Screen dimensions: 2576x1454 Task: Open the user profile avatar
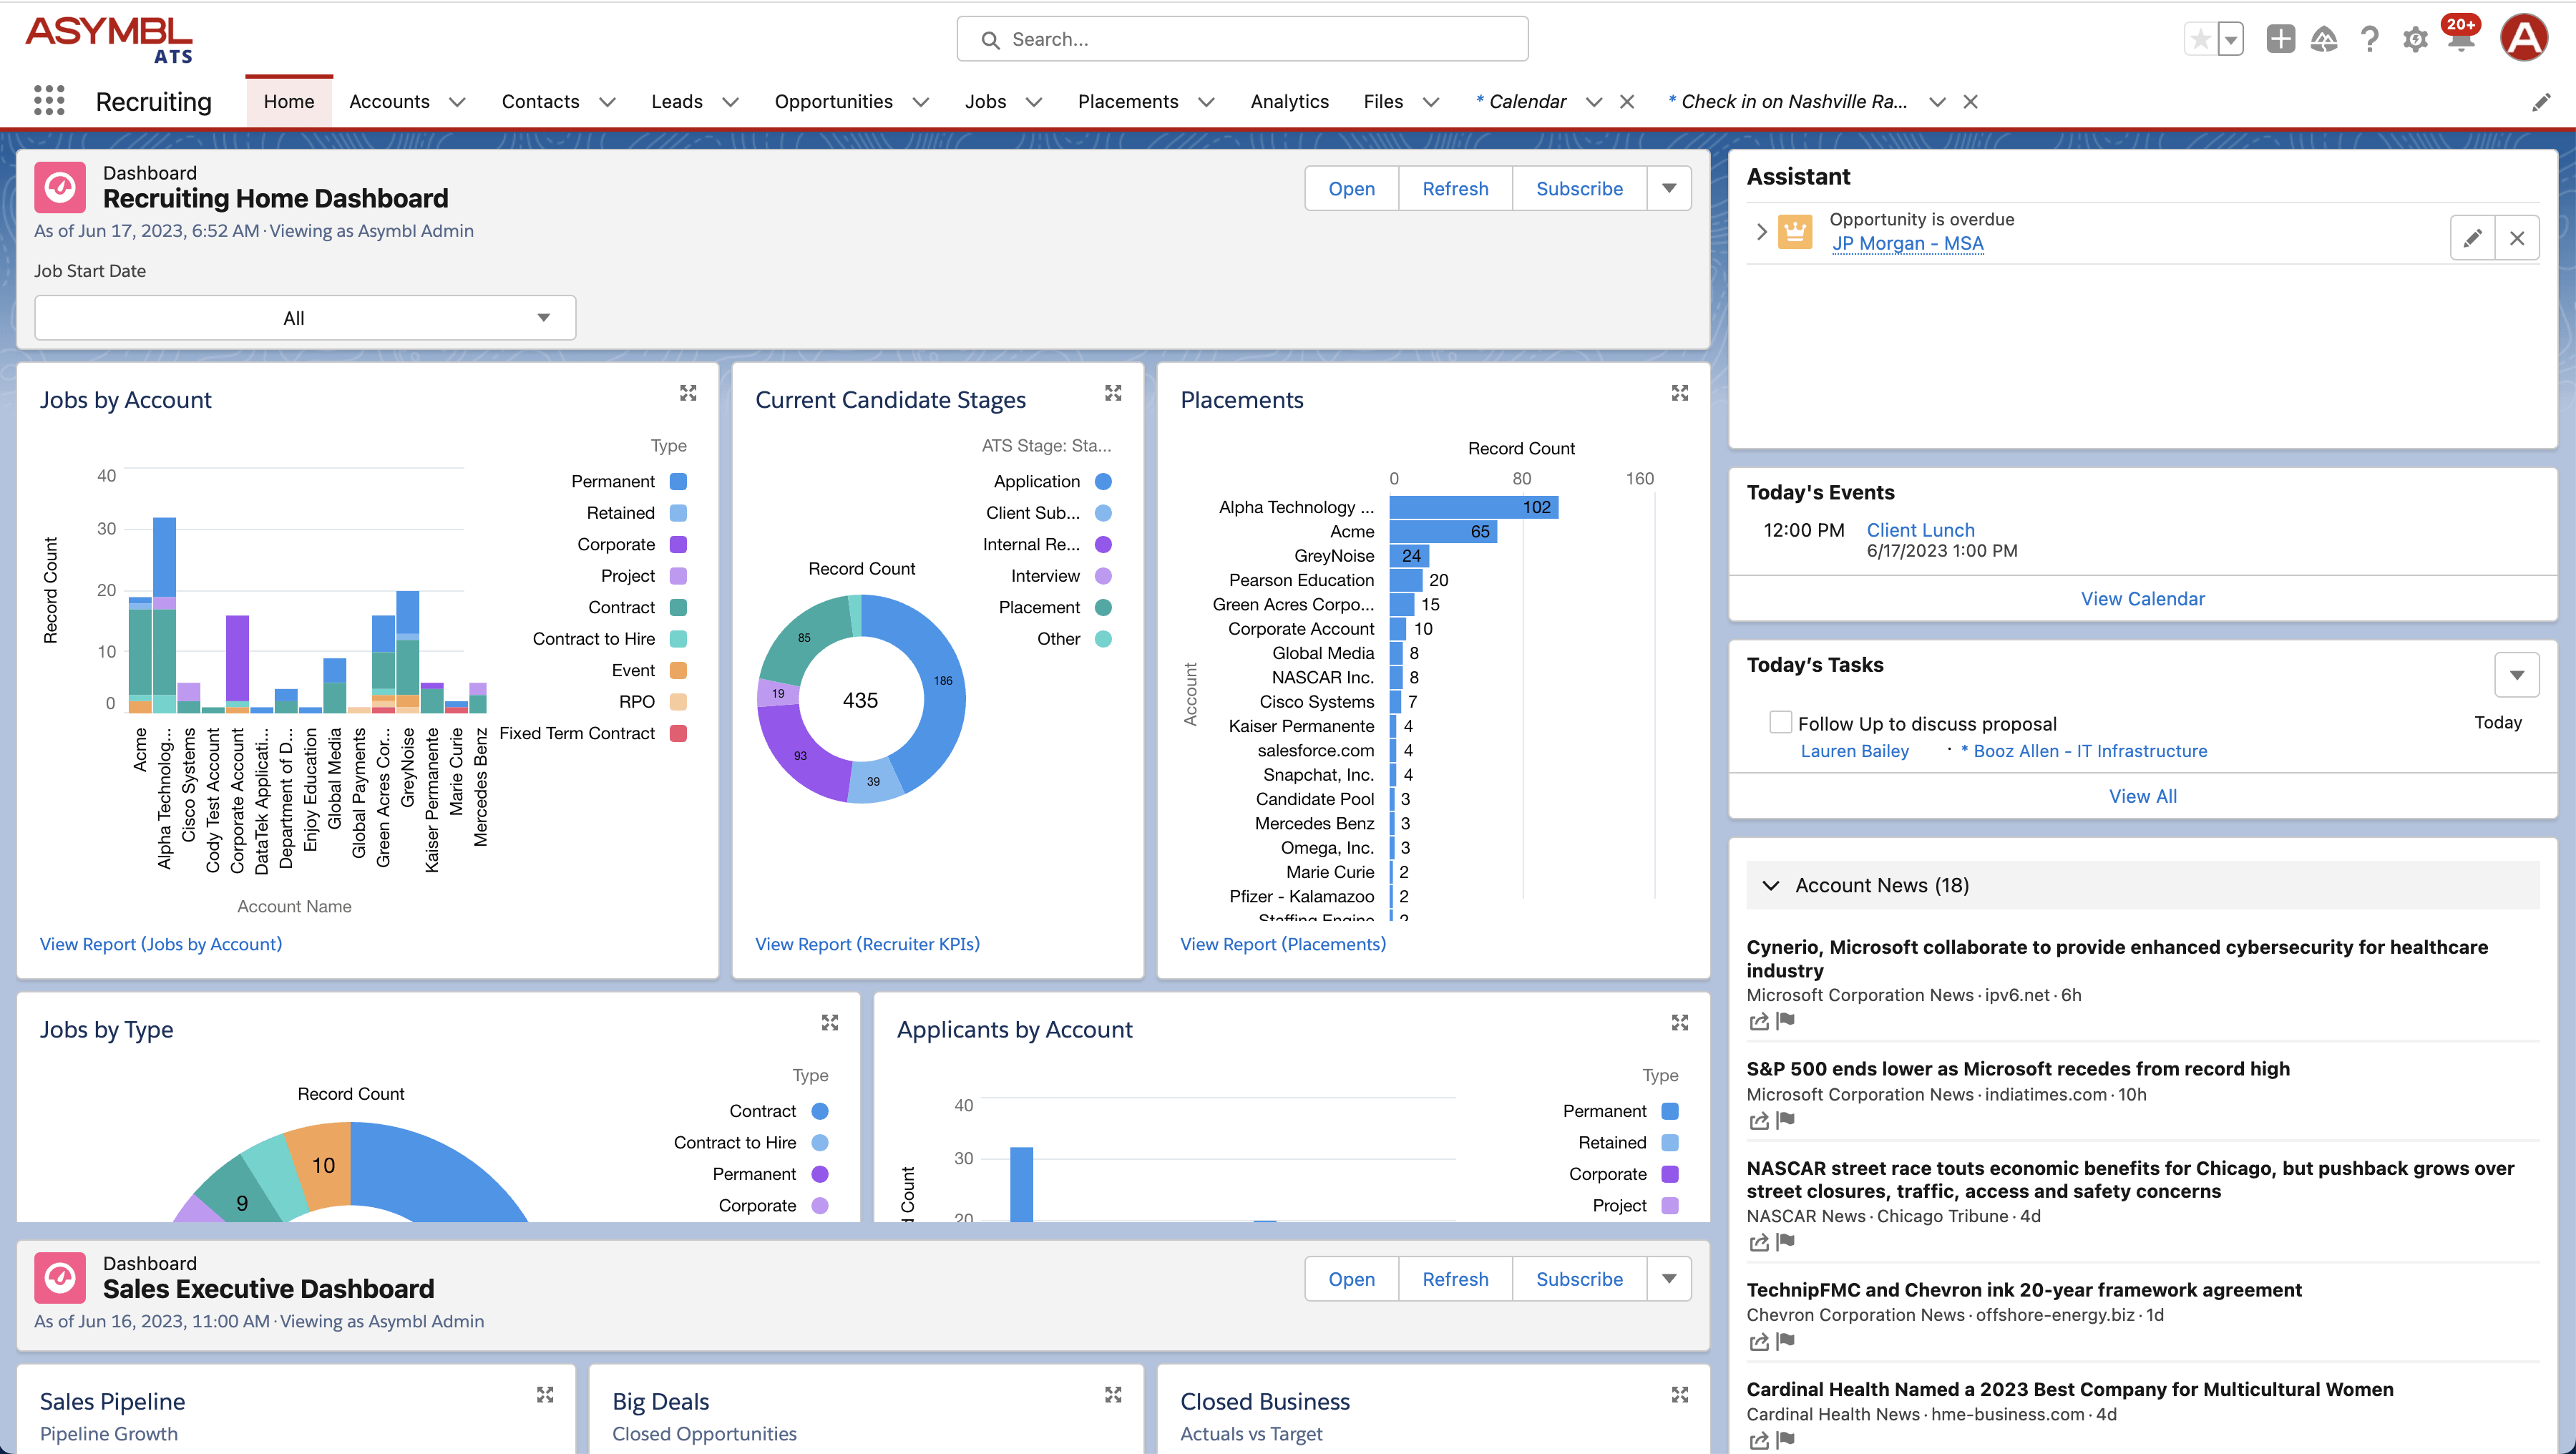coord(2524,38)
